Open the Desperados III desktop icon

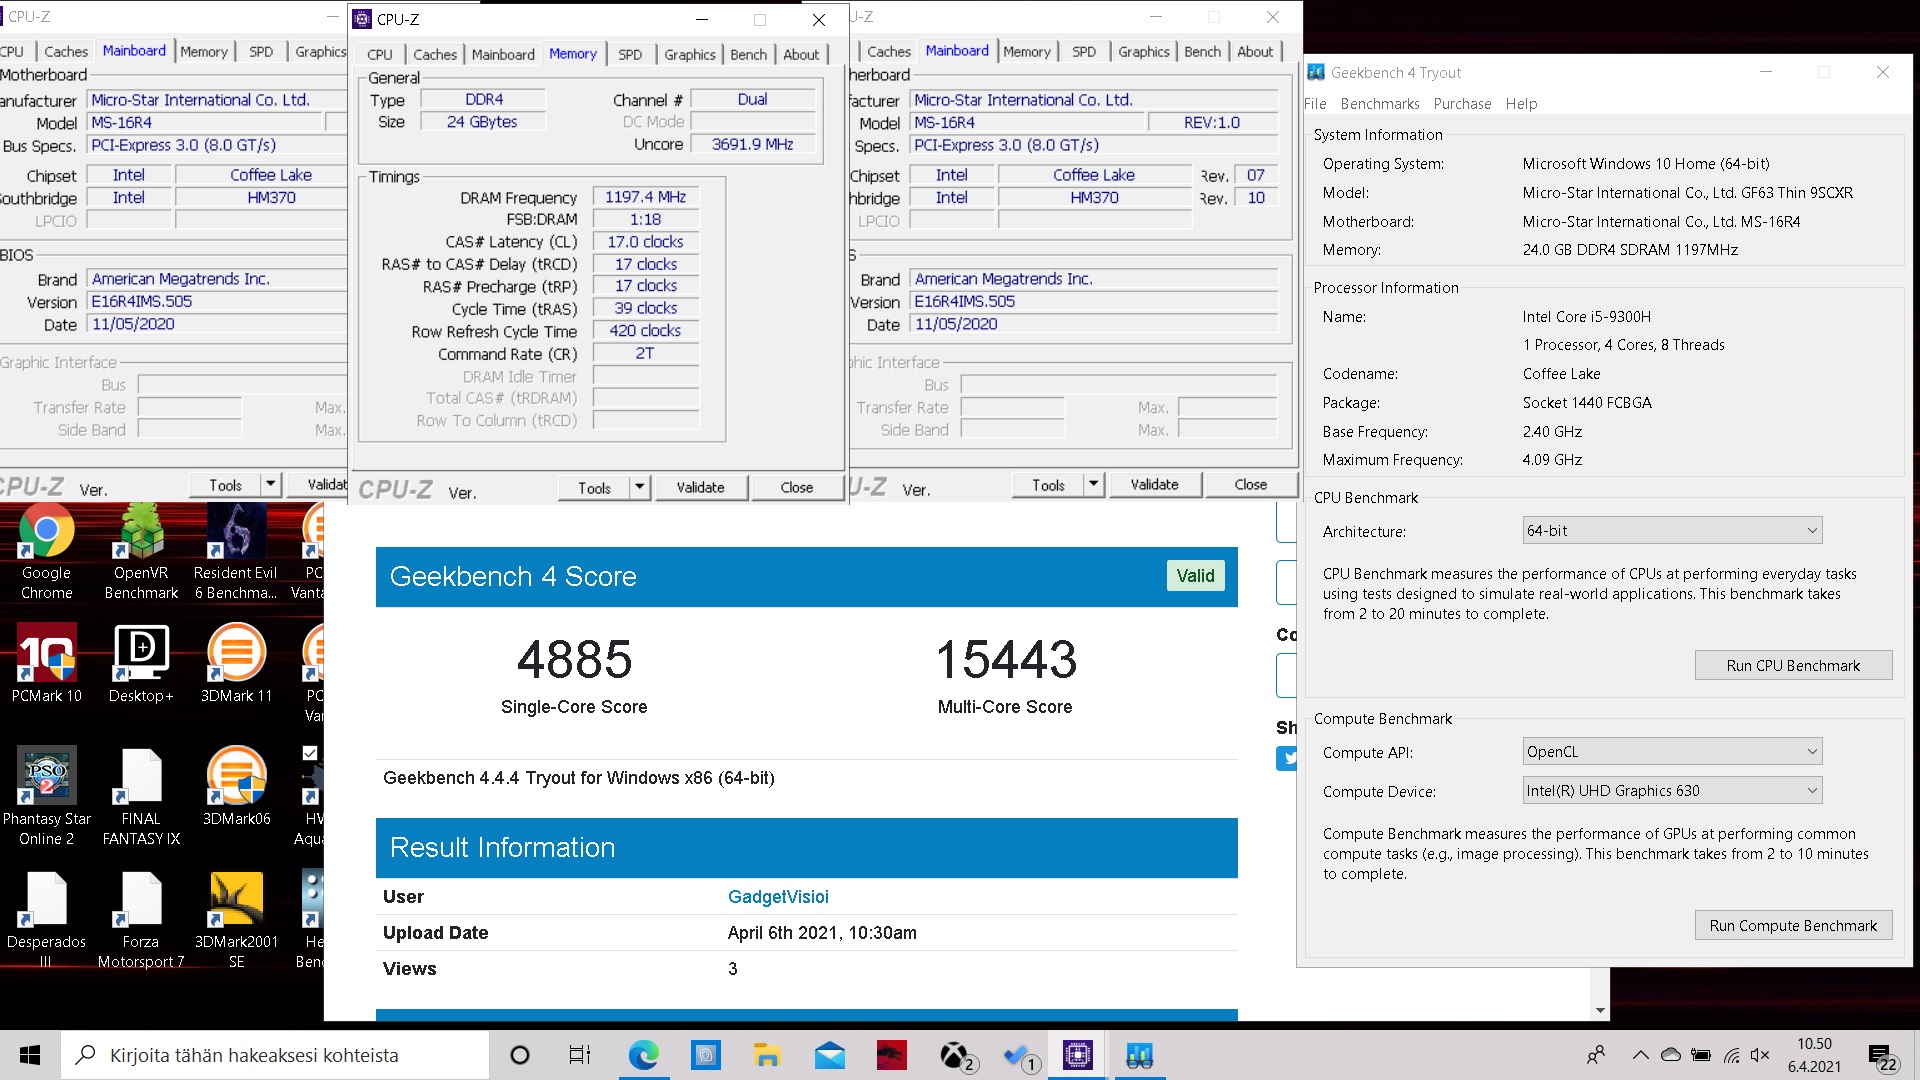pyautogui.click(x=46, y=920)
